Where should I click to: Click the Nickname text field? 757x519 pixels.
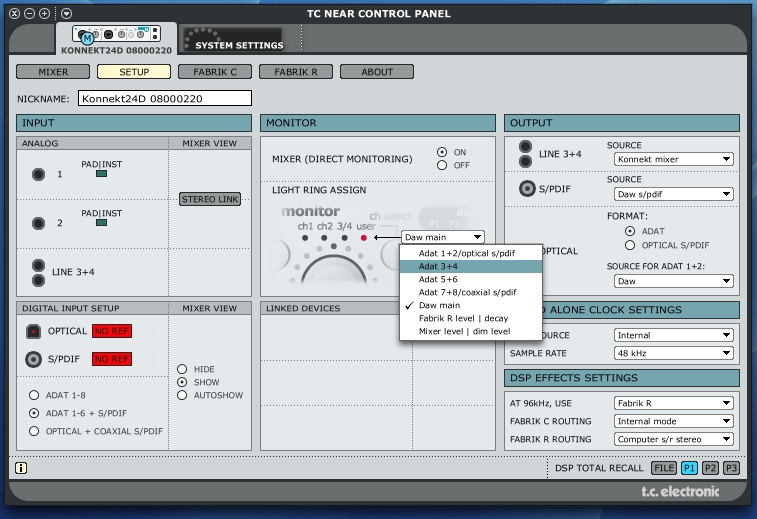pos(165,98)
